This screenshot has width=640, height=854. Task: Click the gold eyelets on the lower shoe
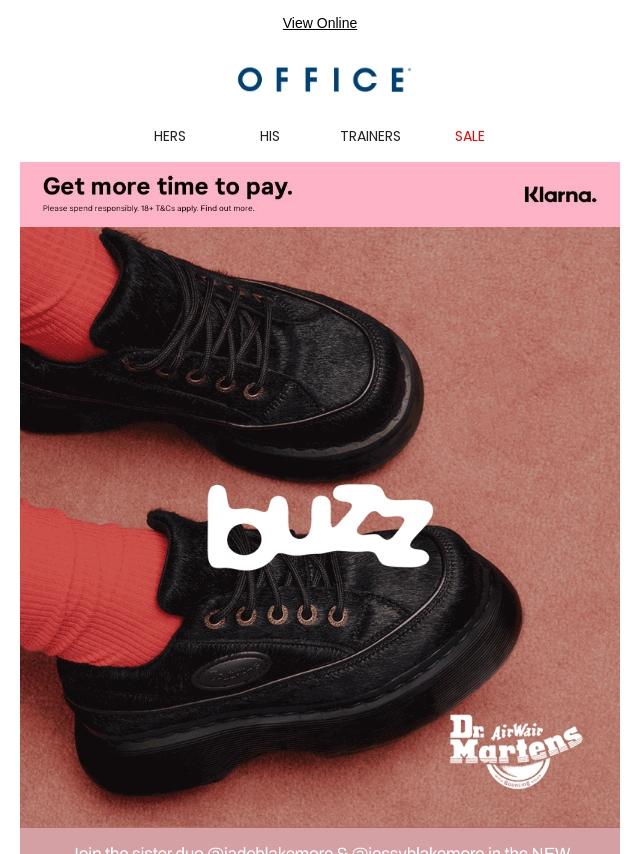tap(276, 615)
